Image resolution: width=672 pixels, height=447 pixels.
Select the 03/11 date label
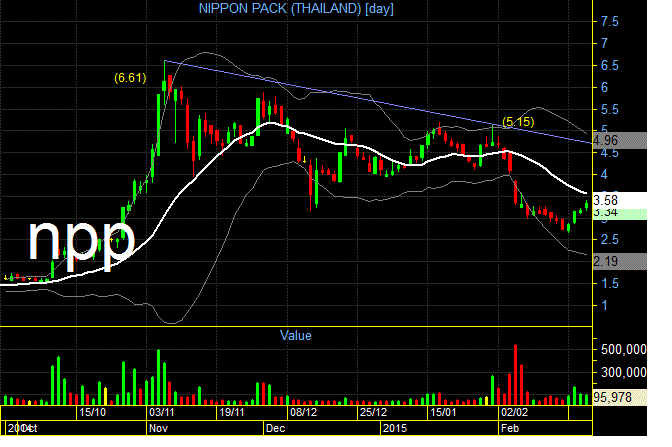click(x=162, y=412)
